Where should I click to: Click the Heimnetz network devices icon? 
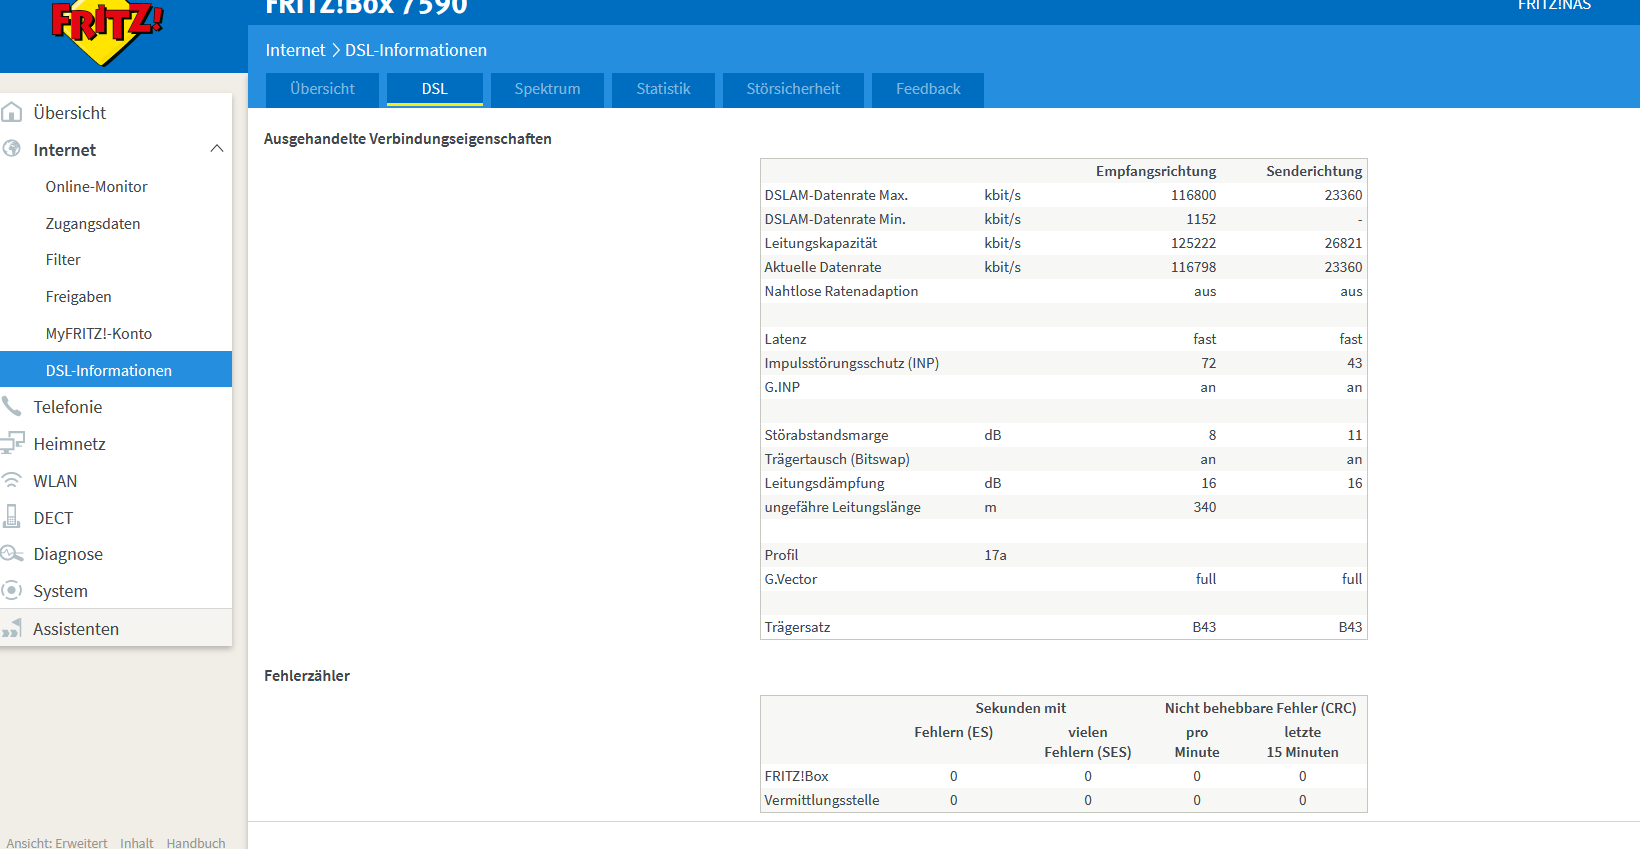pyautogui.click(x=12, y=443)
